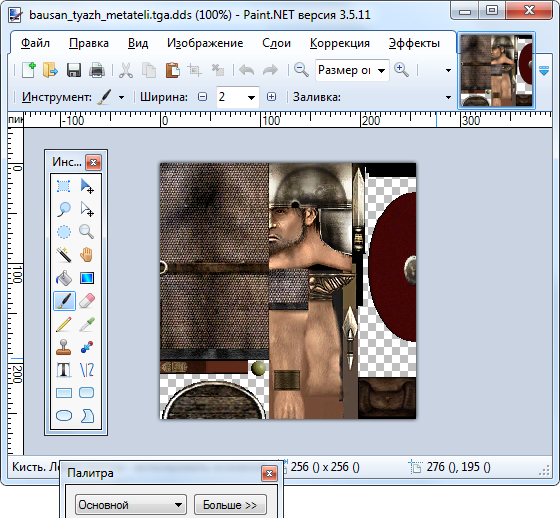Decrease brush width with minus button
This screenshot has height=518, width=560.
202,97
